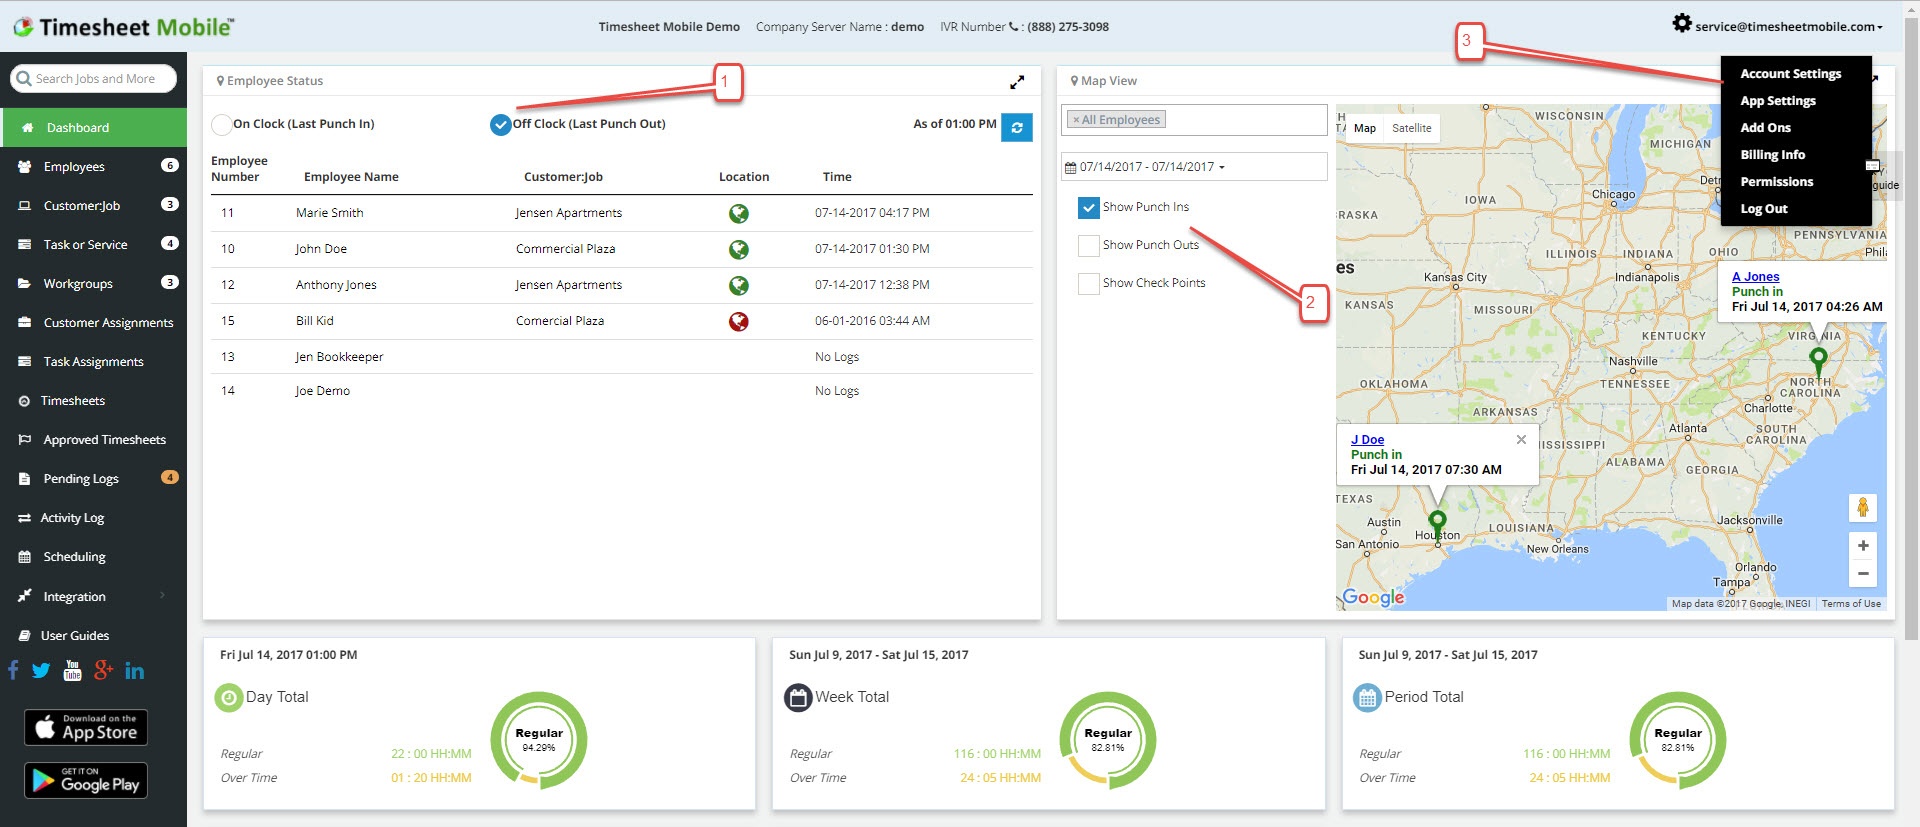Close the J Doe map info popup
The height and width of the screenshot is (827, 1920).
(1521, 440)
